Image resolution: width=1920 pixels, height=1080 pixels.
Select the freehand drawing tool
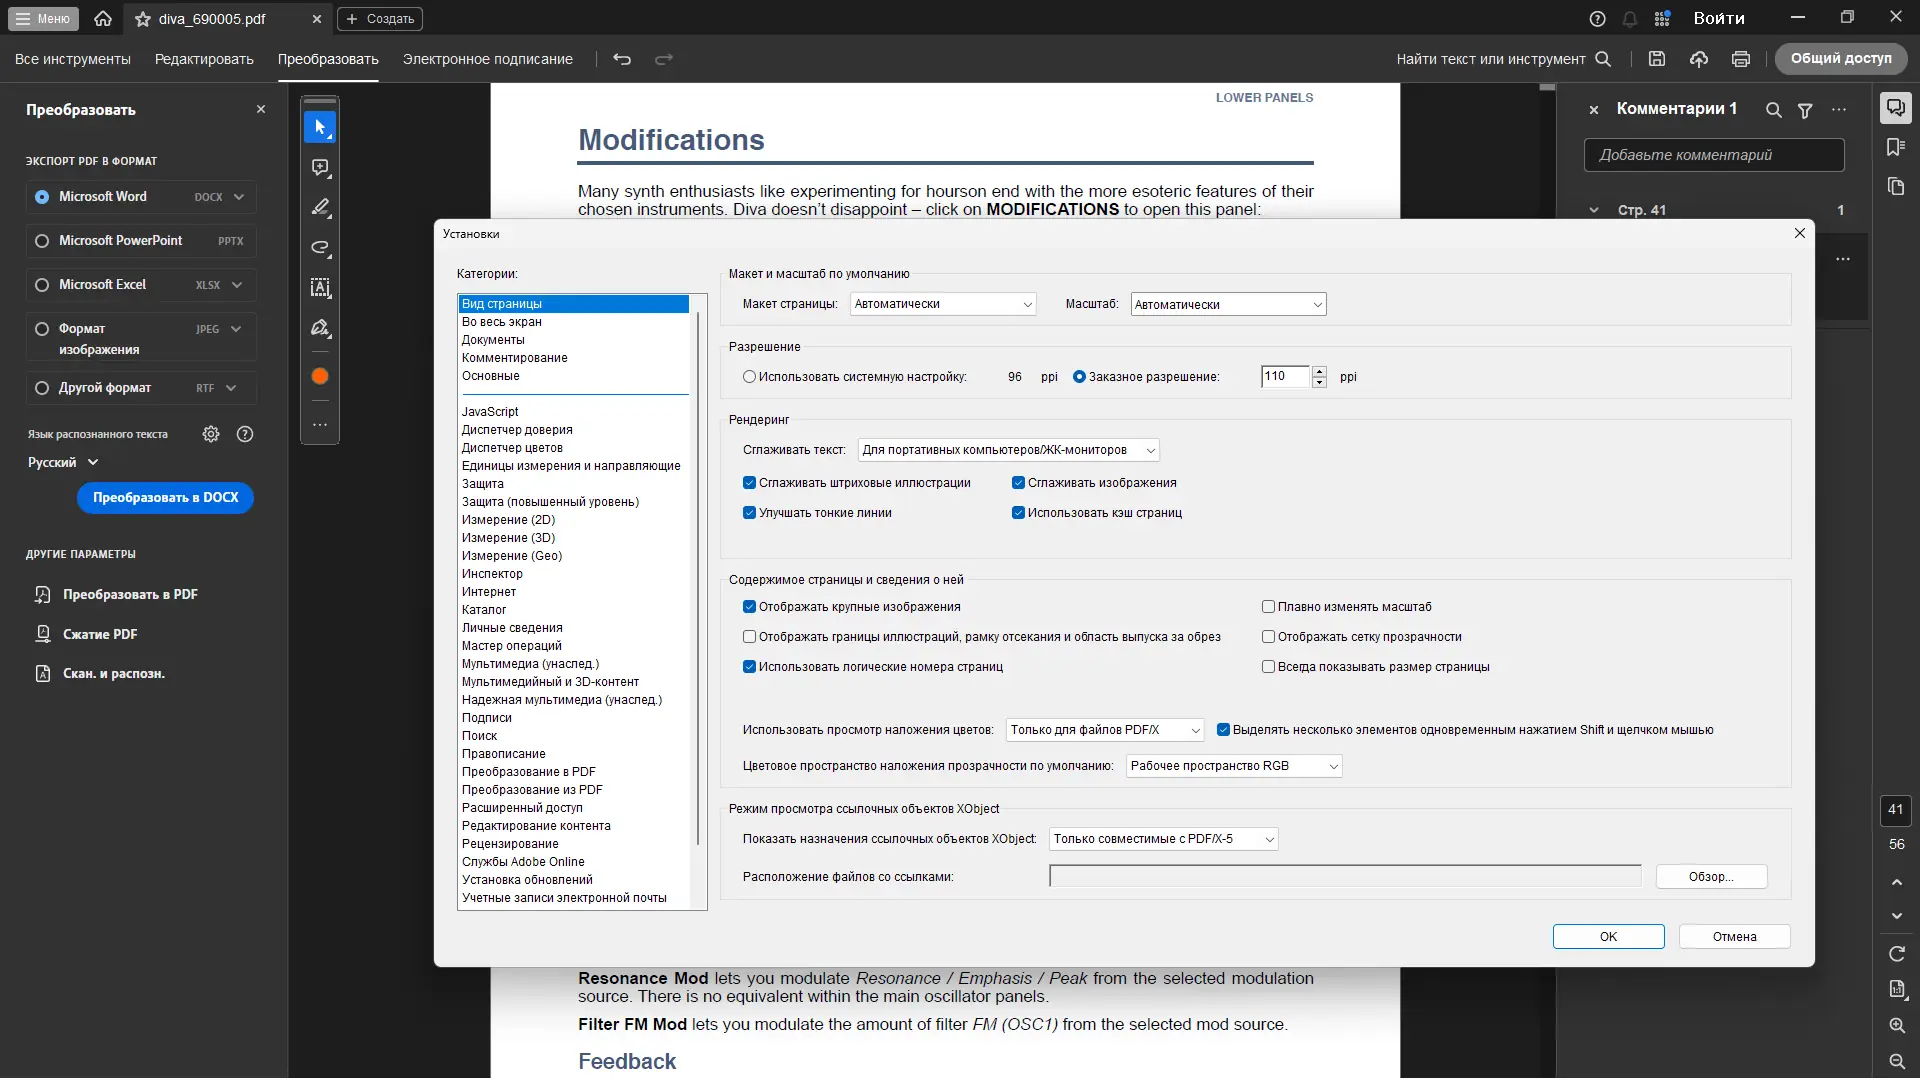click(x=320, y=248)
